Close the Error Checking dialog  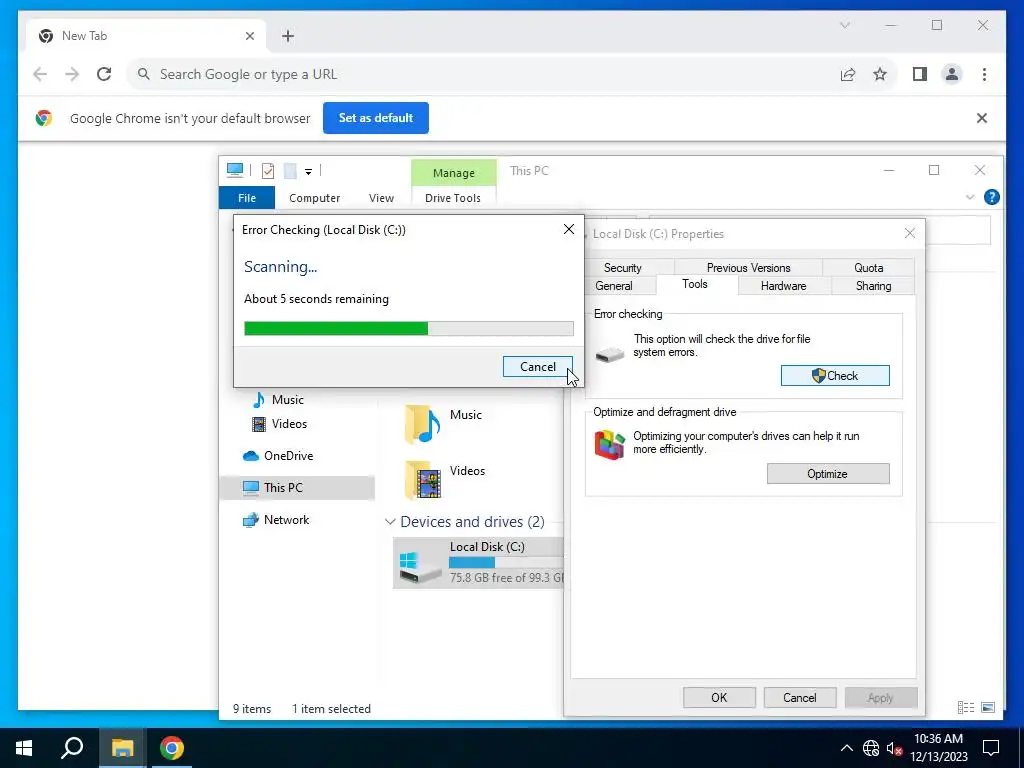[569, 229]
